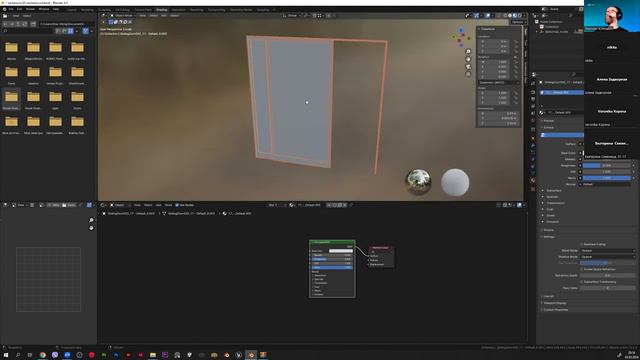Open the Physics properties tab

point(533,159)
